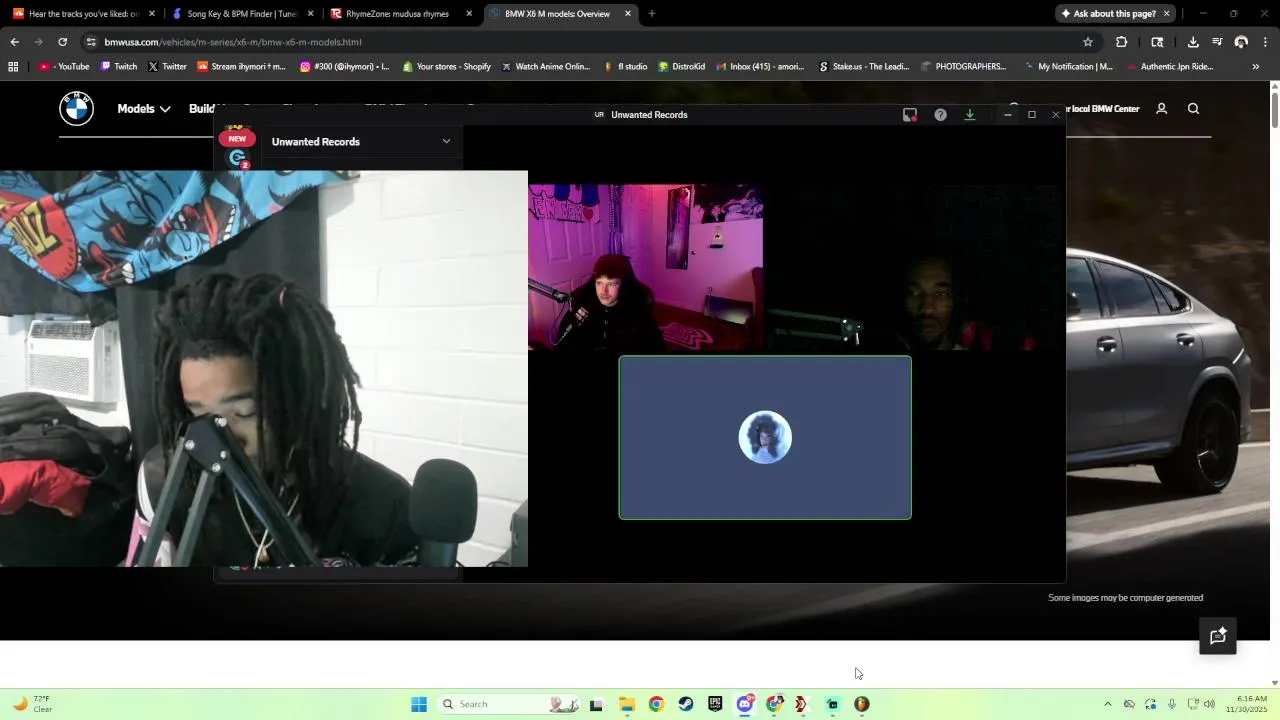Viewport: 1280px width, 720px height.
Task: Open the Inbox (415) bookmark
Action: click(x=760, y=67)
